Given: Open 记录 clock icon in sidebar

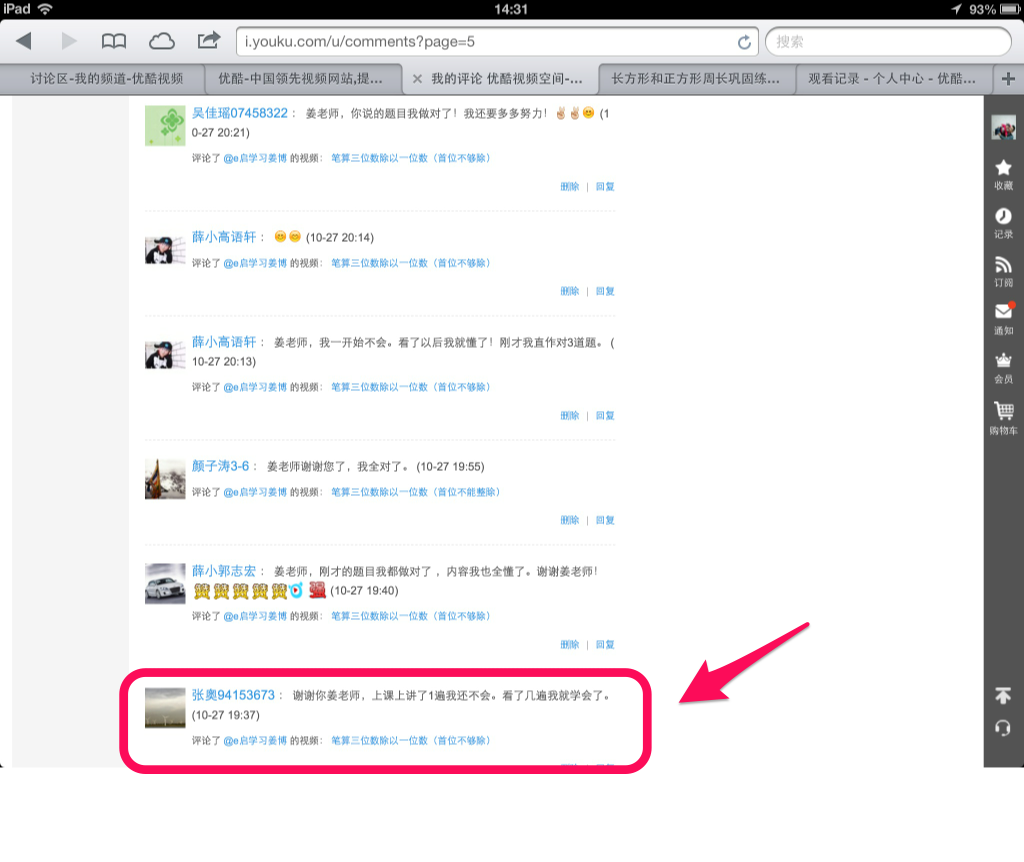Looking at the screenshot, I should click(x=1003, y=223).
